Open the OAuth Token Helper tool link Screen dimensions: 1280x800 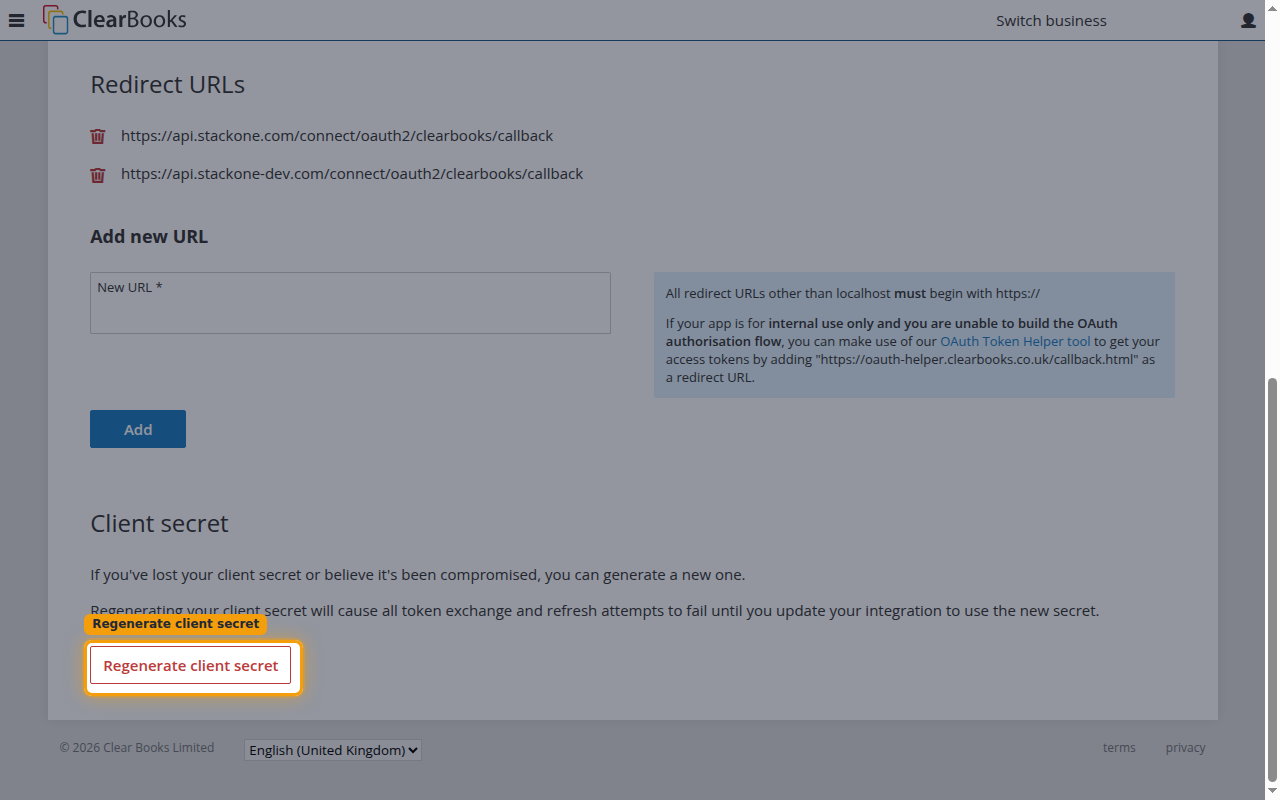(1015, 342)
